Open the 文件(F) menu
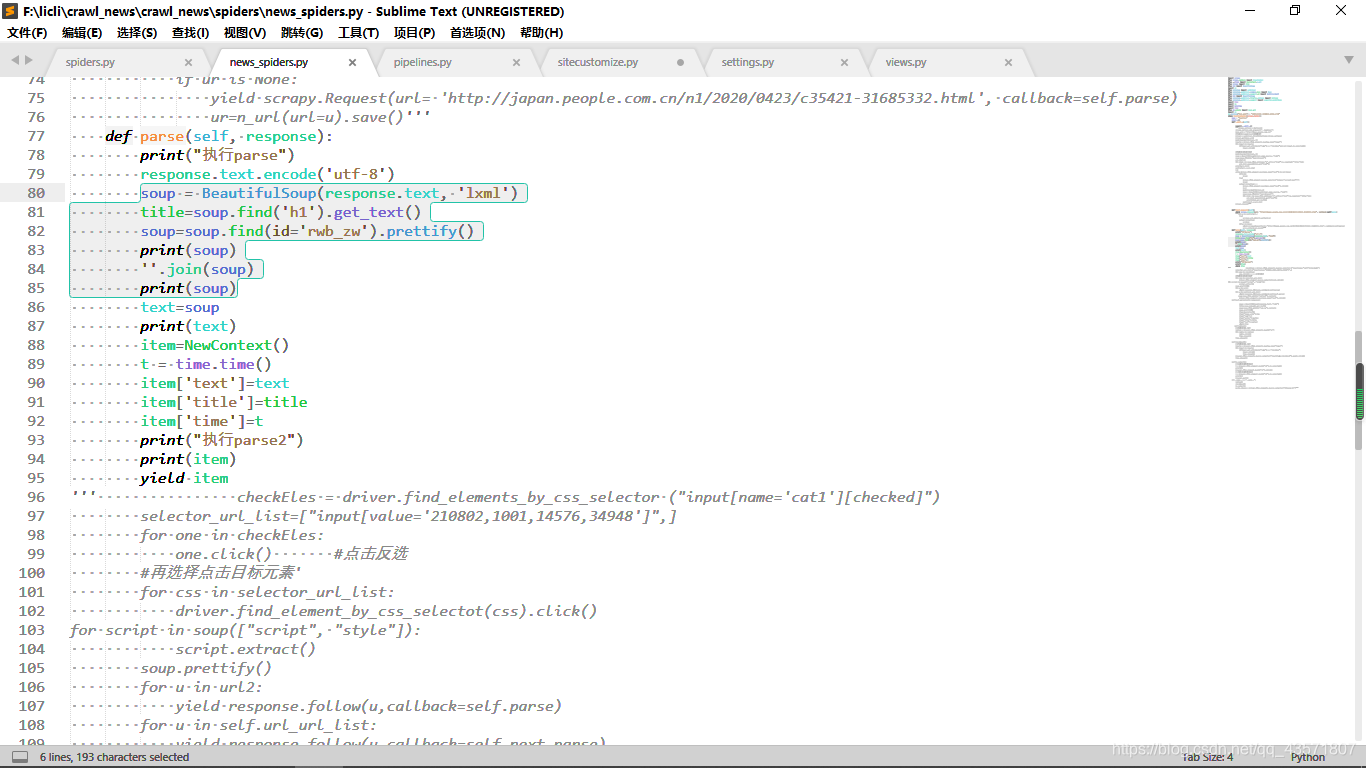Screen dimensions: 1366x768 coord(24,32)
